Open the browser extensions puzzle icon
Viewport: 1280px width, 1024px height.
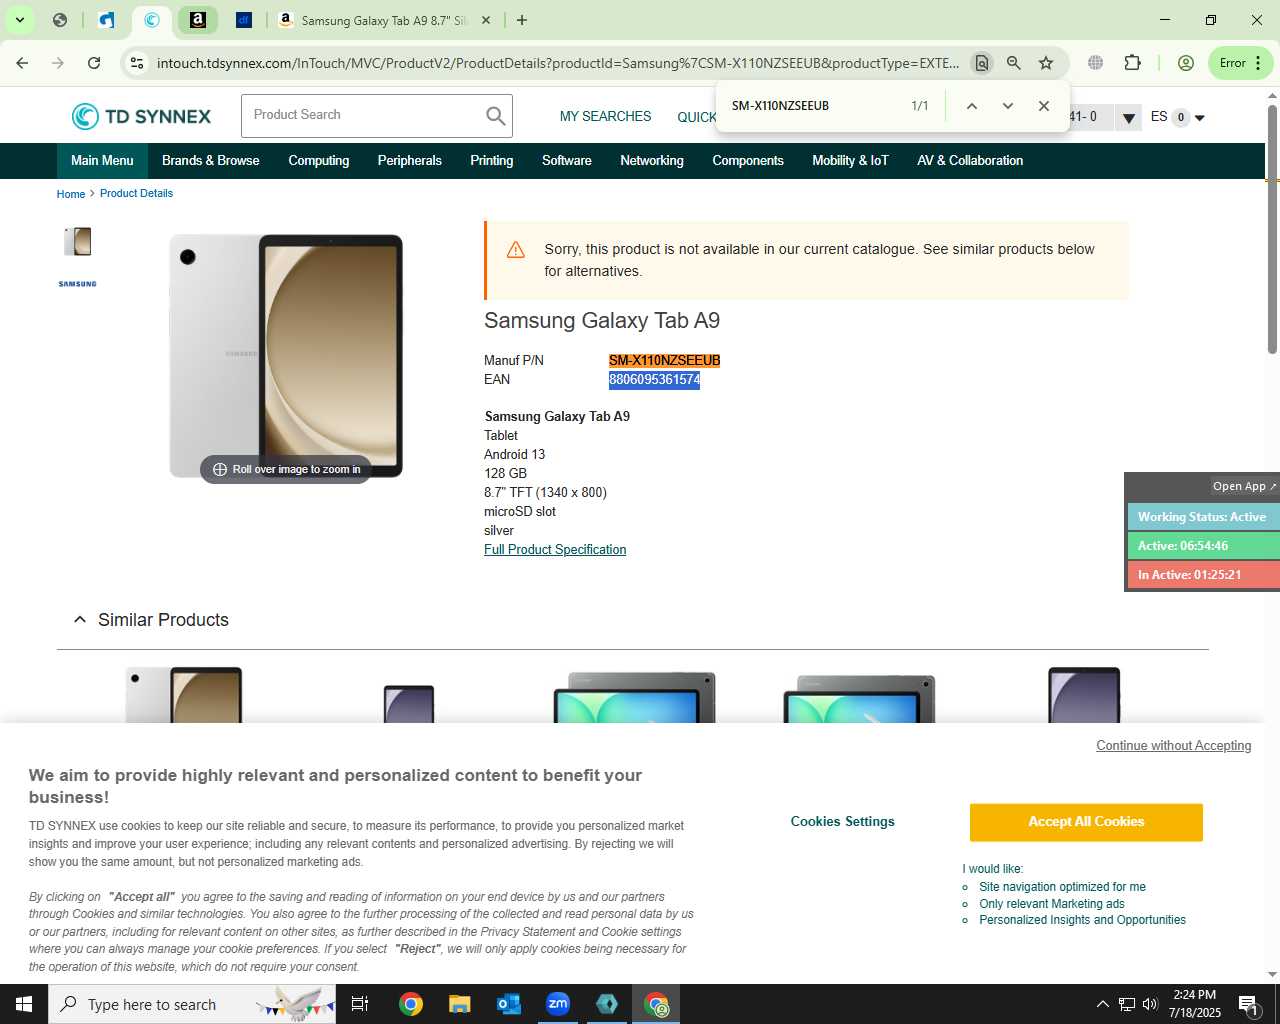coord(1132,63)
